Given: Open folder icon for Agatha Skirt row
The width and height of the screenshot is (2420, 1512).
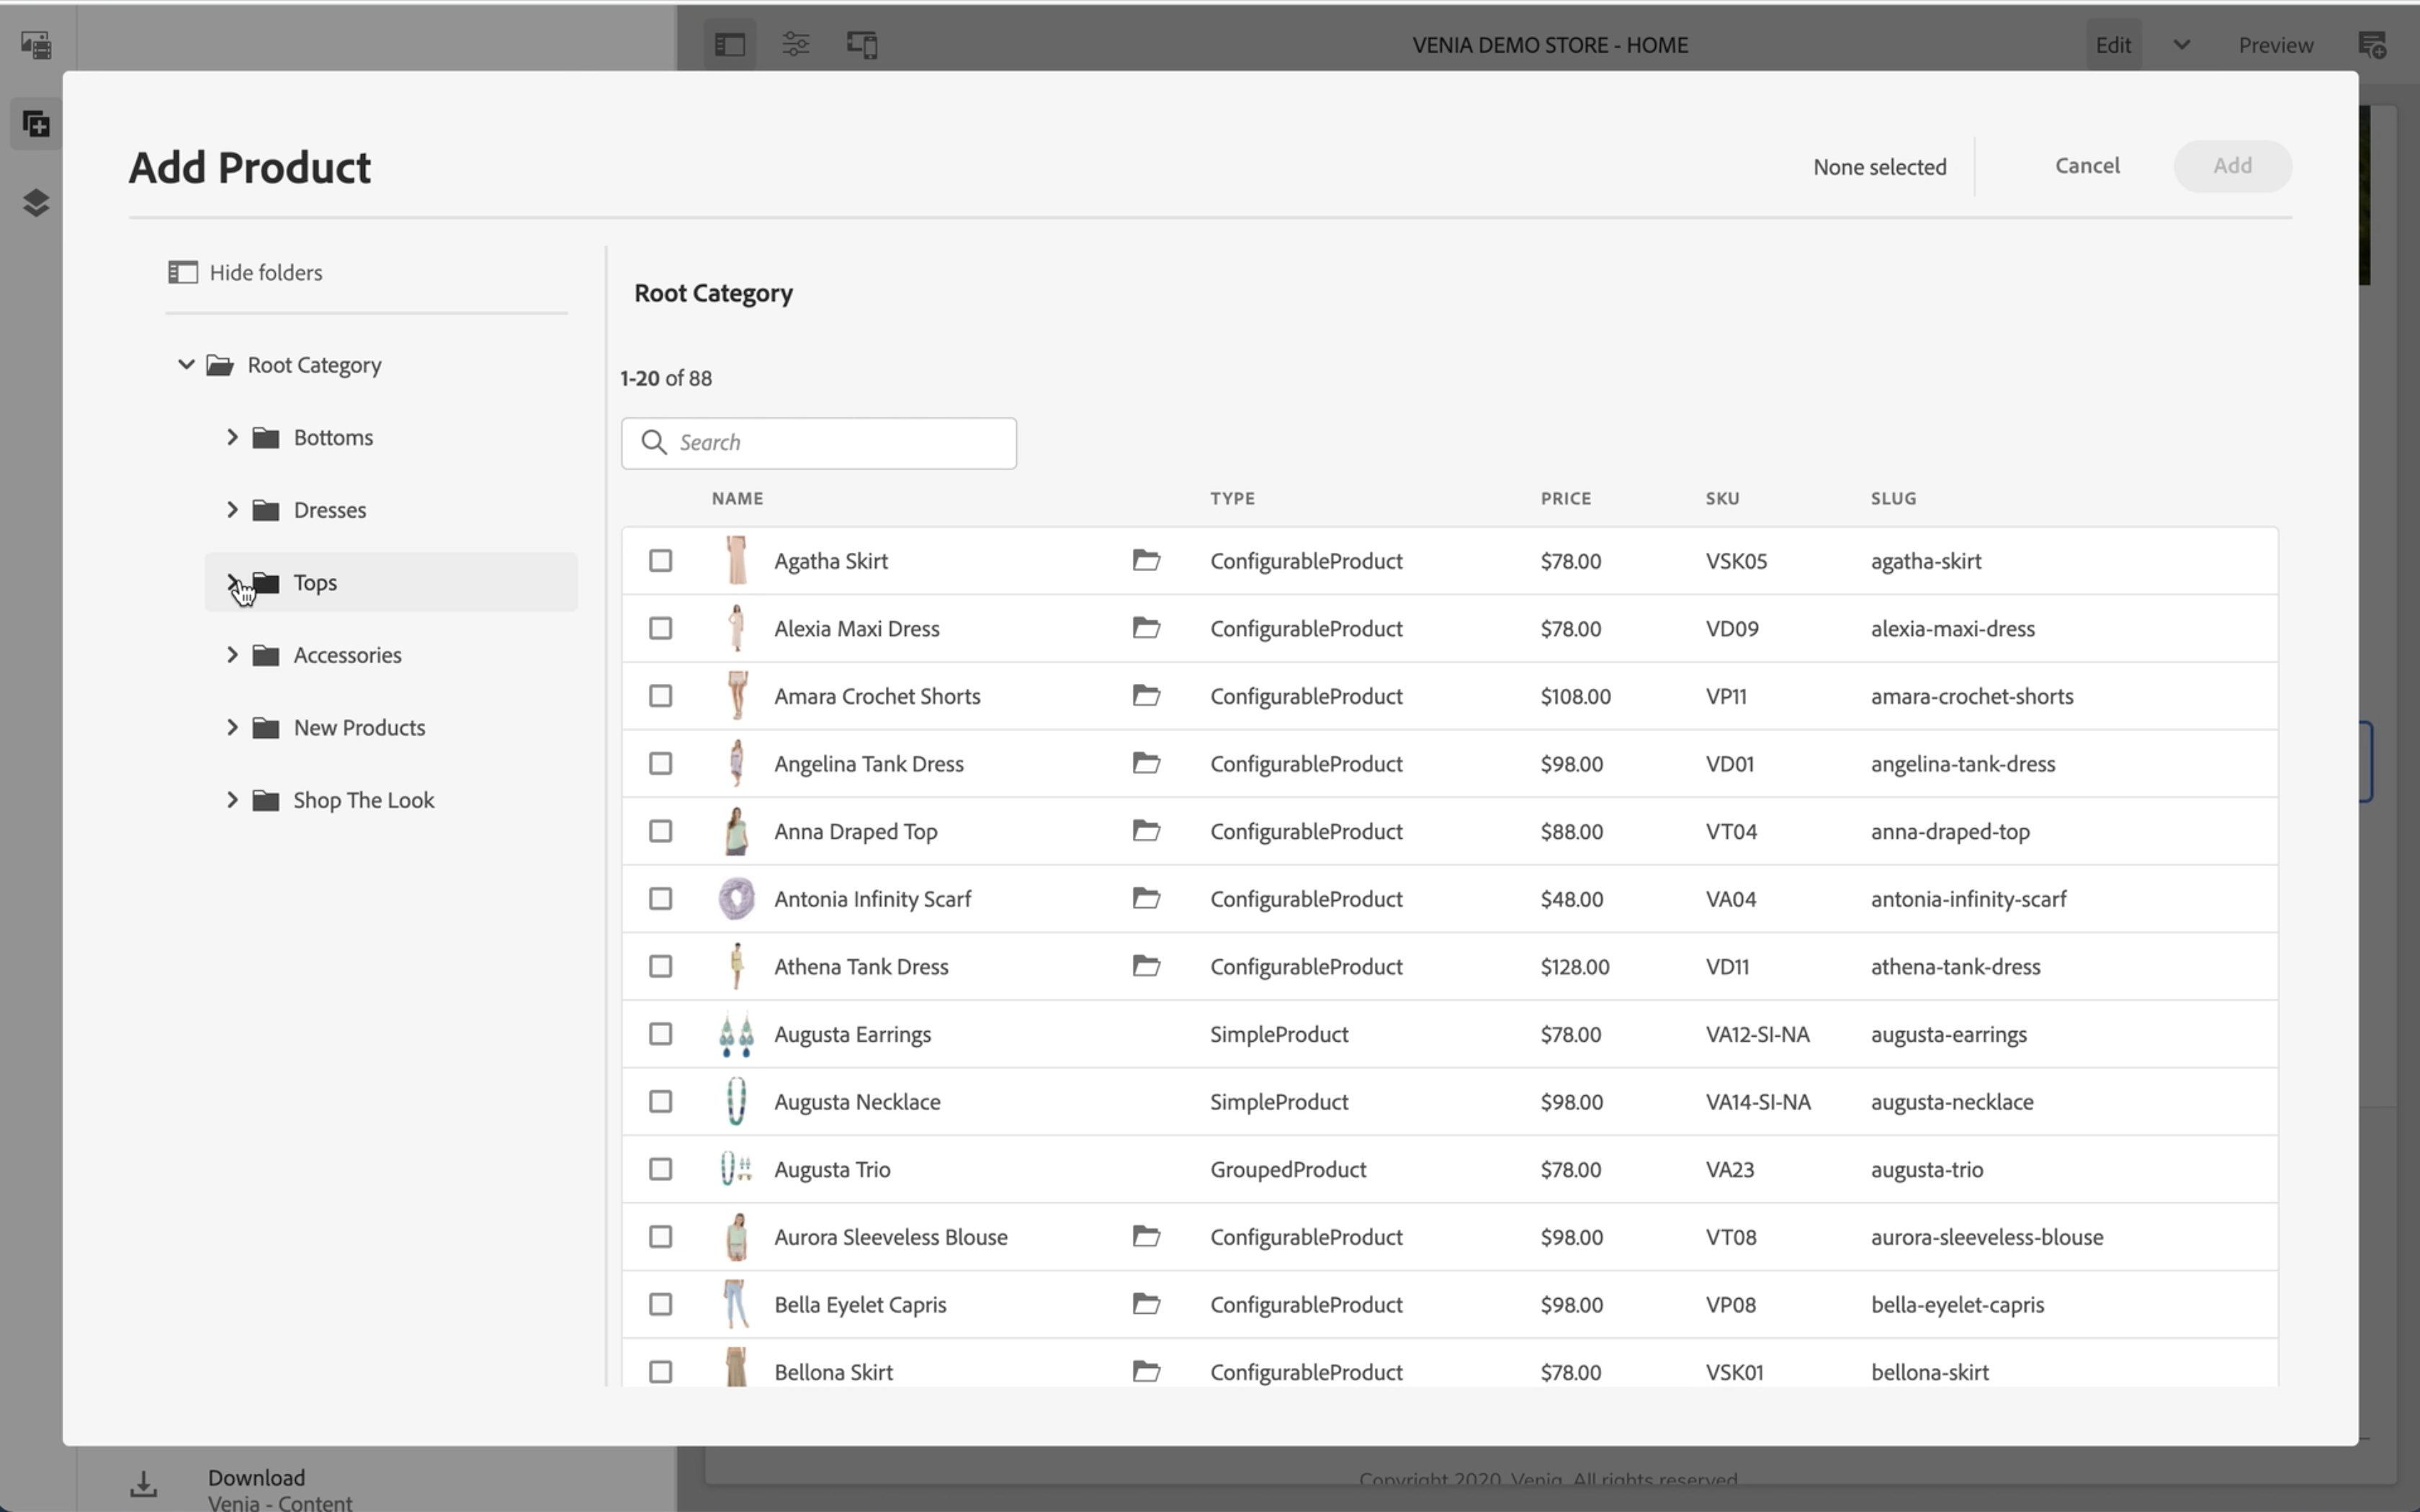Looking at the screenshot, I should 1146,560.
